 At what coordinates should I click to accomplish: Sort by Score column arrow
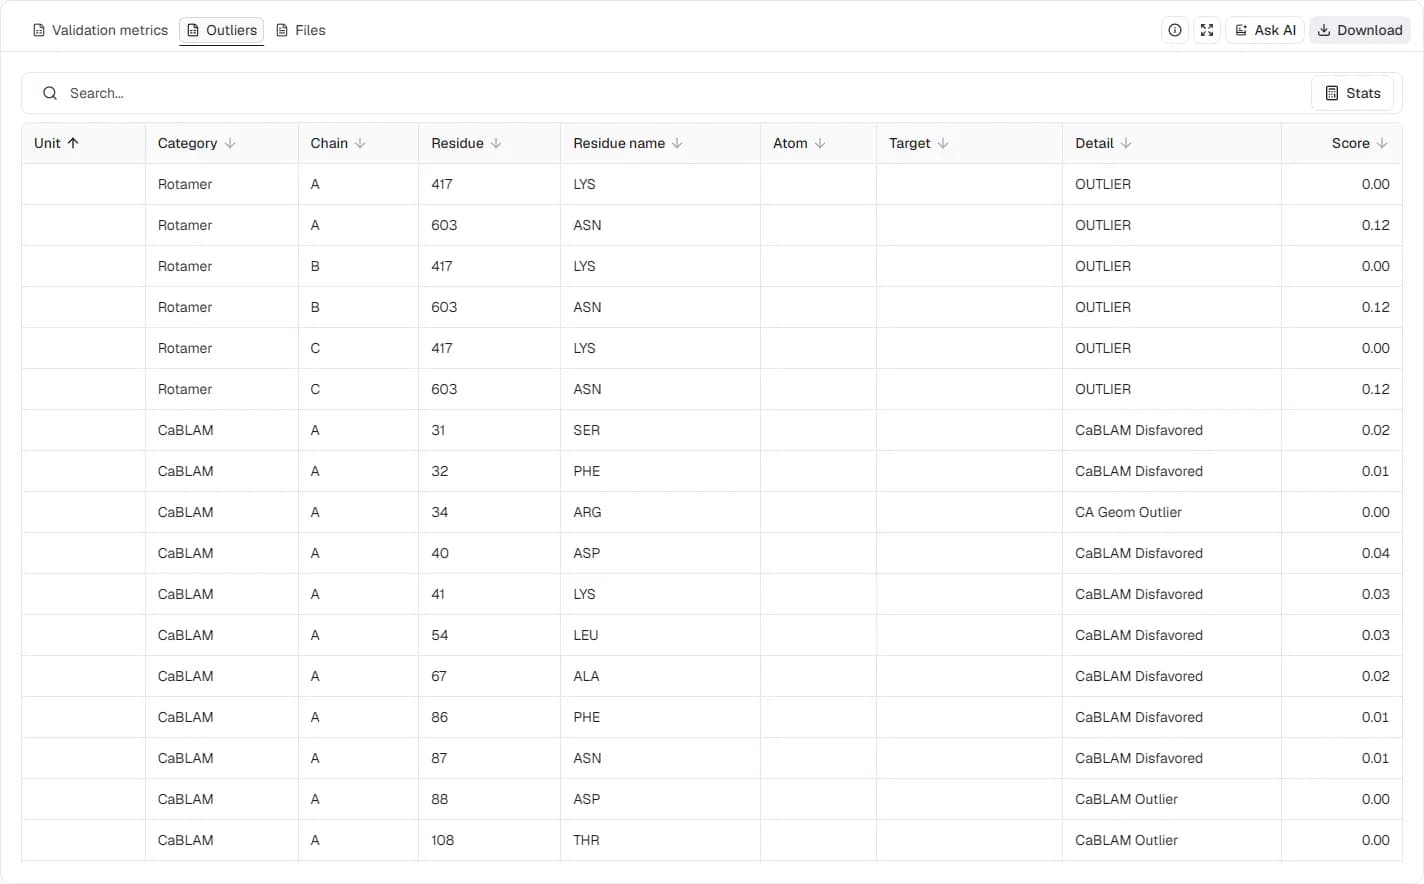(x=1382, y=143)
